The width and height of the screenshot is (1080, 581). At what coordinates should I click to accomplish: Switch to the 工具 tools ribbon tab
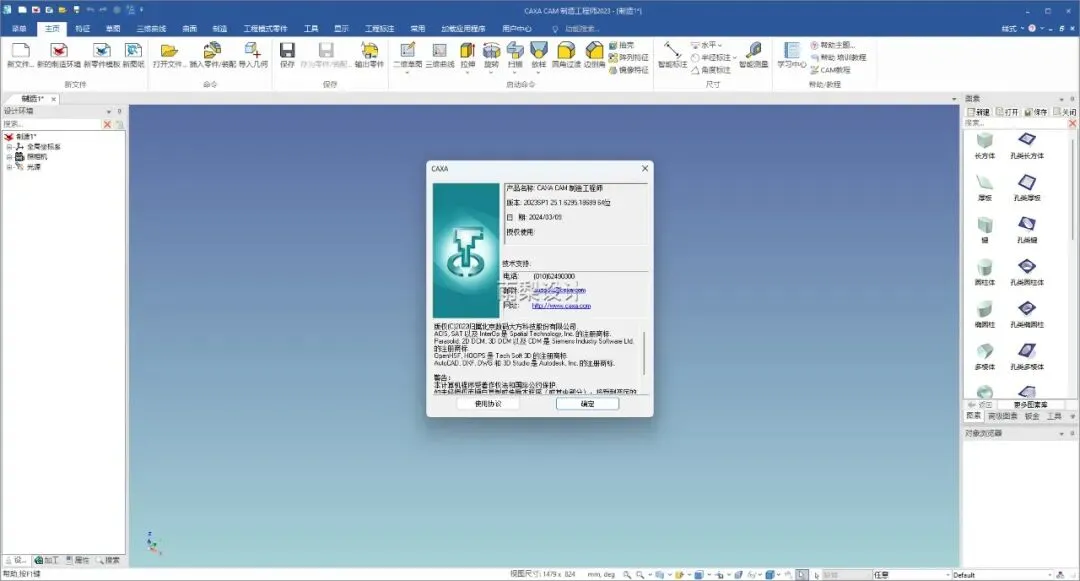click(311, 29)
